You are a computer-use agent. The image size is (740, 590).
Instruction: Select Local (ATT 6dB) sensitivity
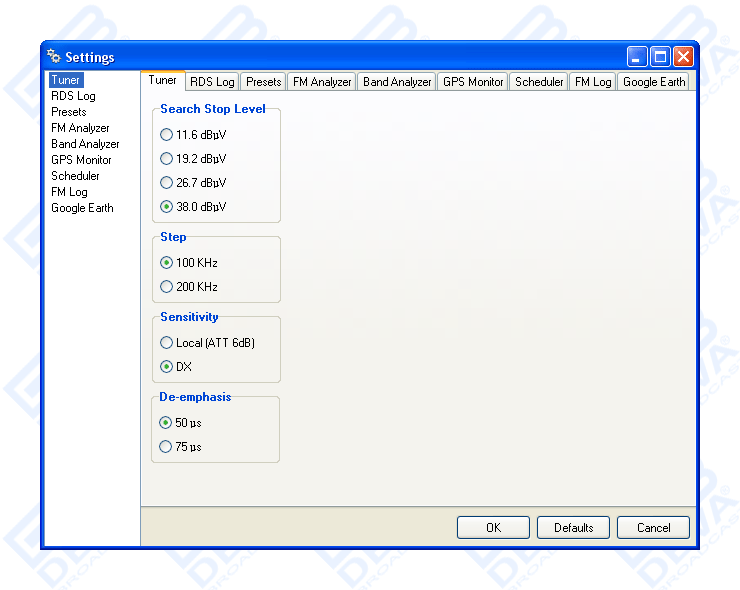pyautogui.click(x=167, y=343)
